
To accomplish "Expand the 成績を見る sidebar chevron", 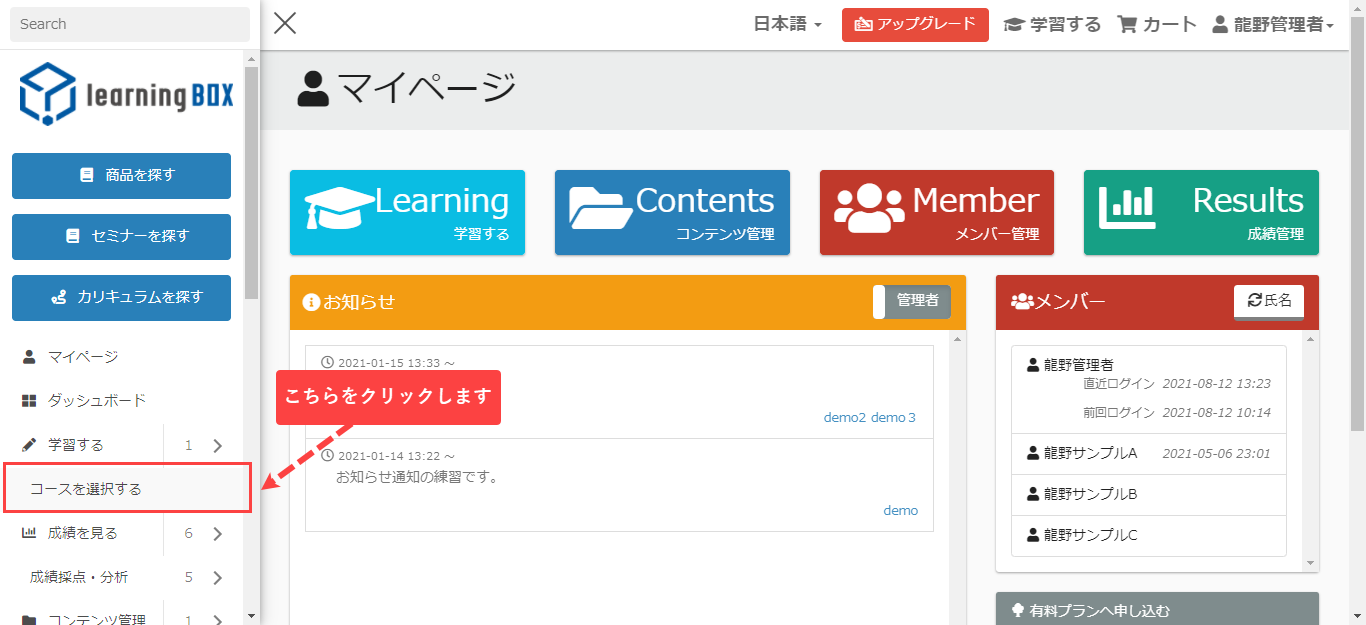I will point(218,534).
